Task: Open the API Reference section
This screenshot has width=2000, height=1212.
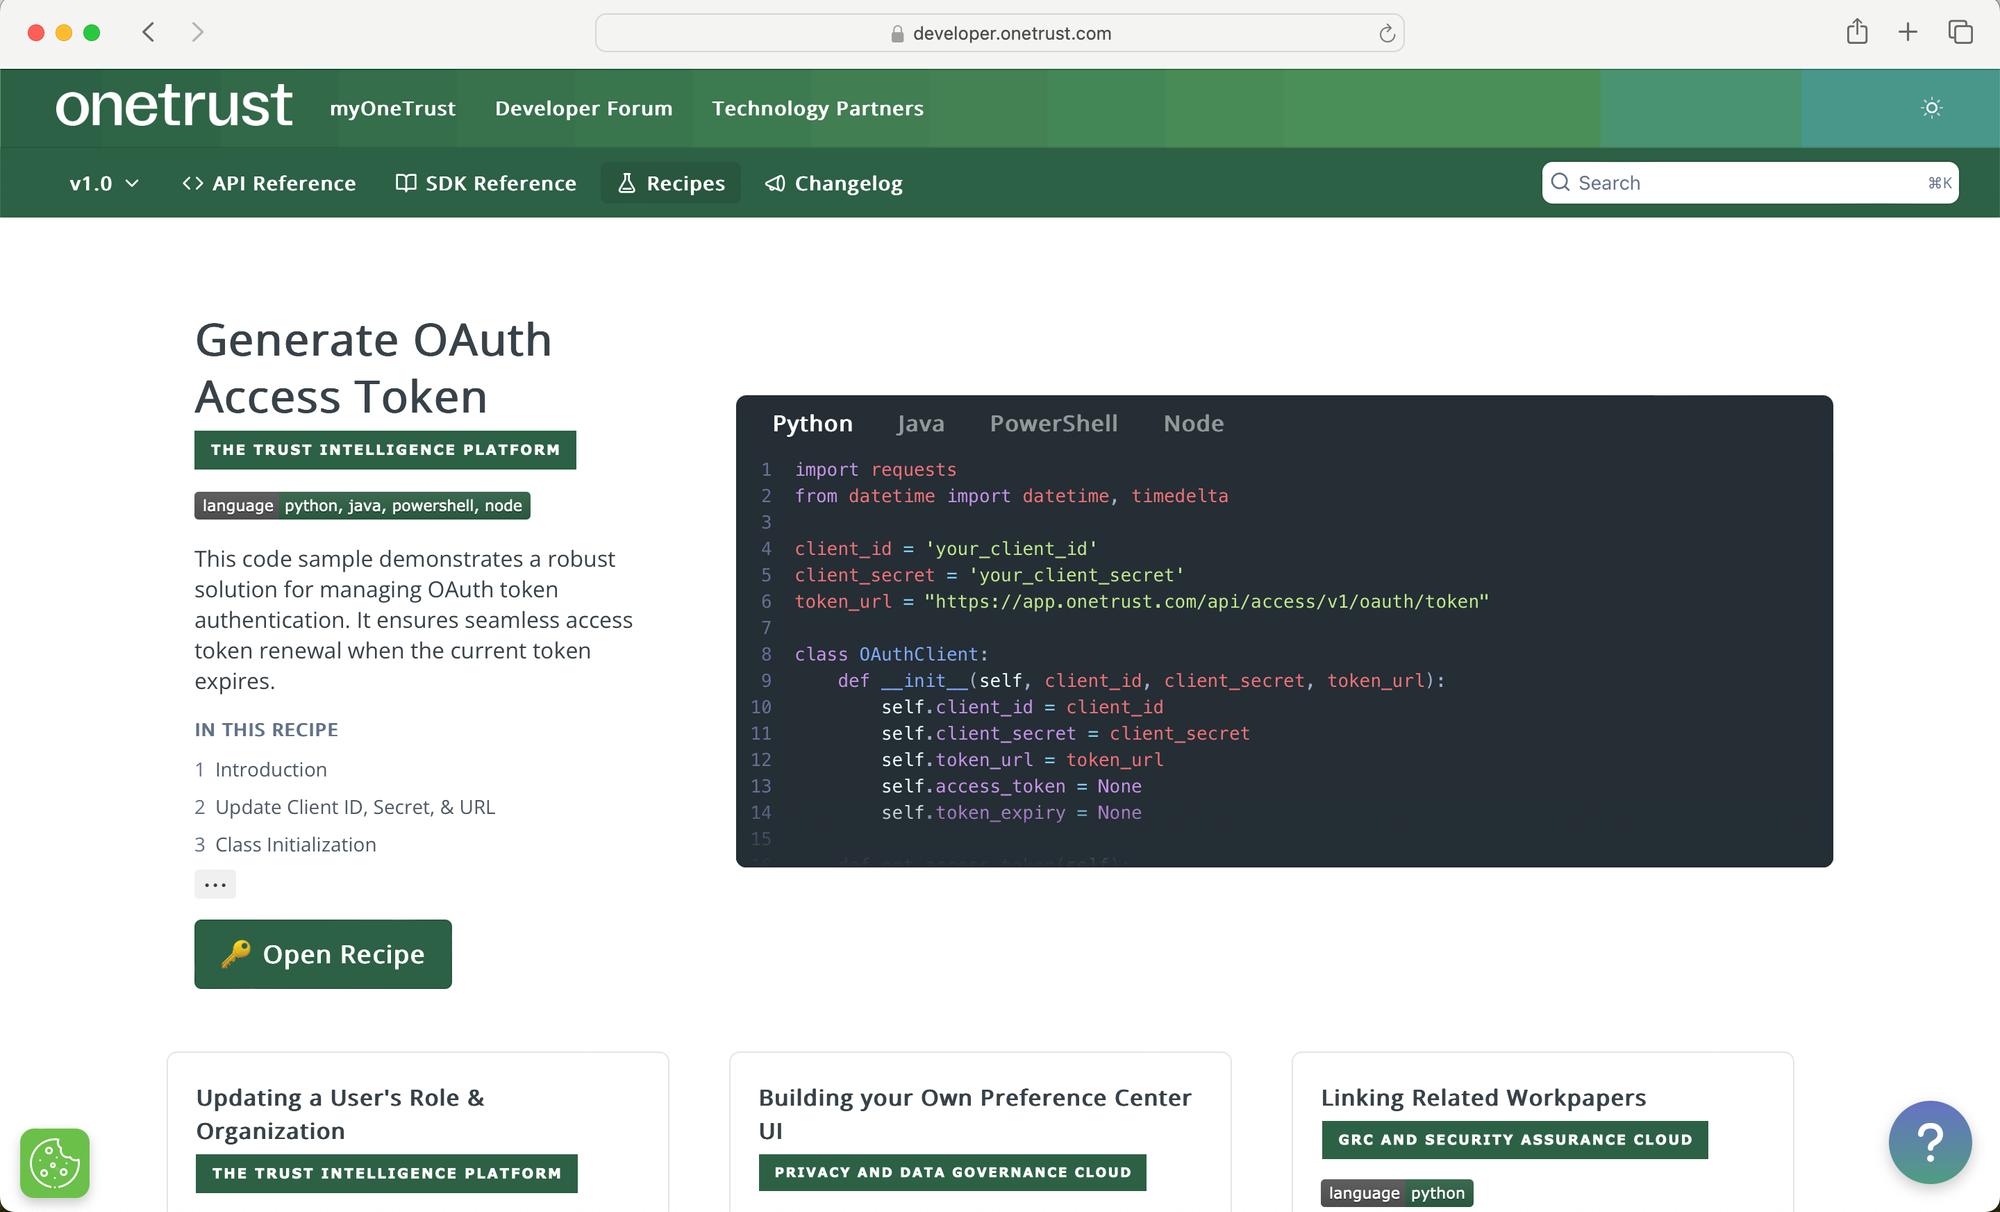Action: (x=269, y=183)
